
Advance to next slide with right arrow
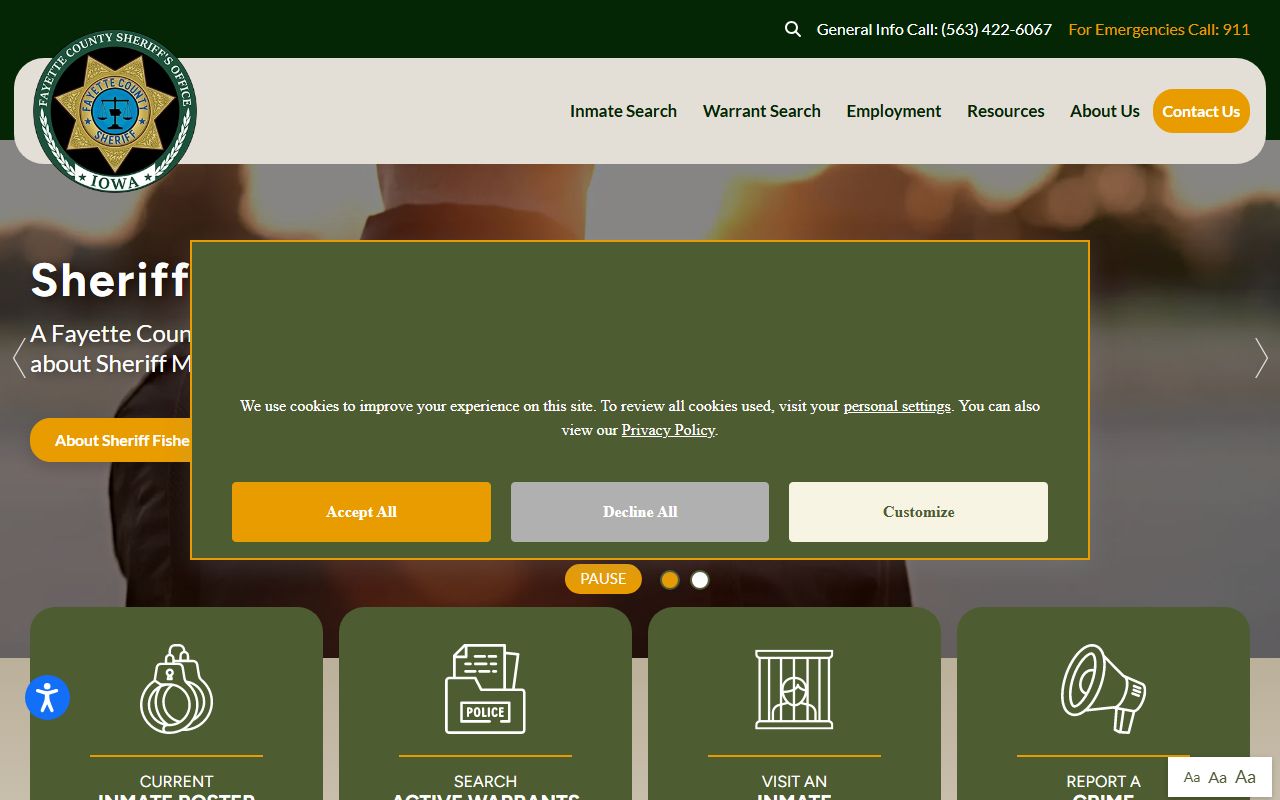click(x=1261, y=358)
